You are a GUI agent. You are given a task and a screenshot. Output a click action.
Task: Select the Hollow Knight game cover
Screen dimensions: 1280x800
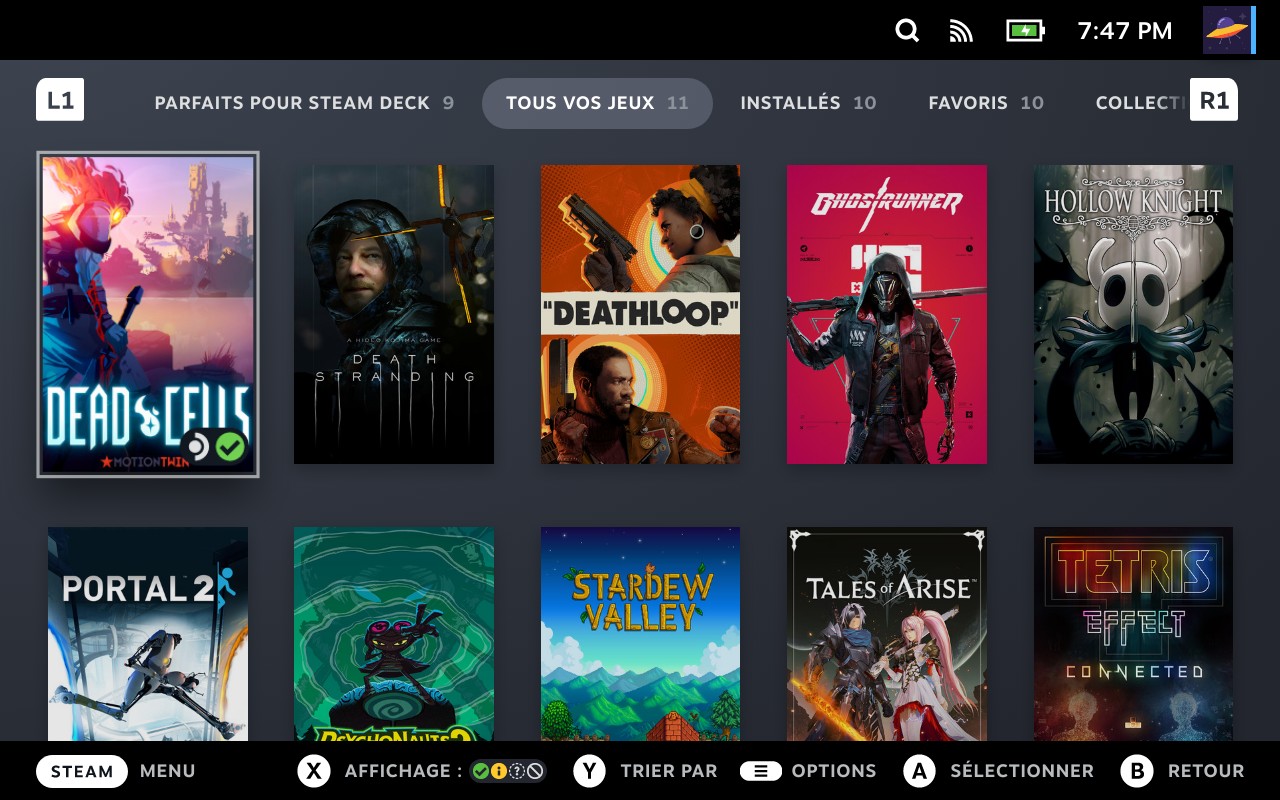[x=1133, y=314]
